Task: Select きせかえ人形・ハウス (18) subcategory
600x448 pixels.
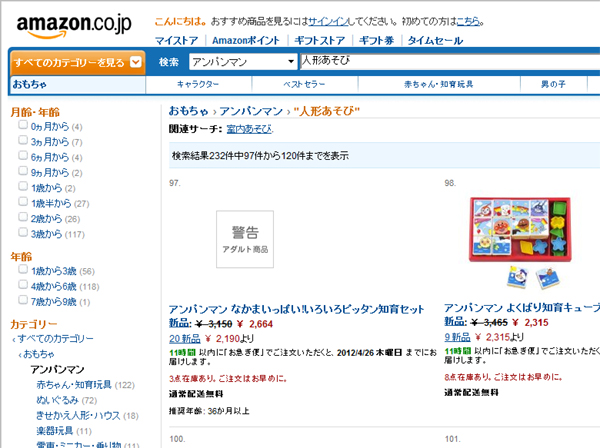Action: 78,415
